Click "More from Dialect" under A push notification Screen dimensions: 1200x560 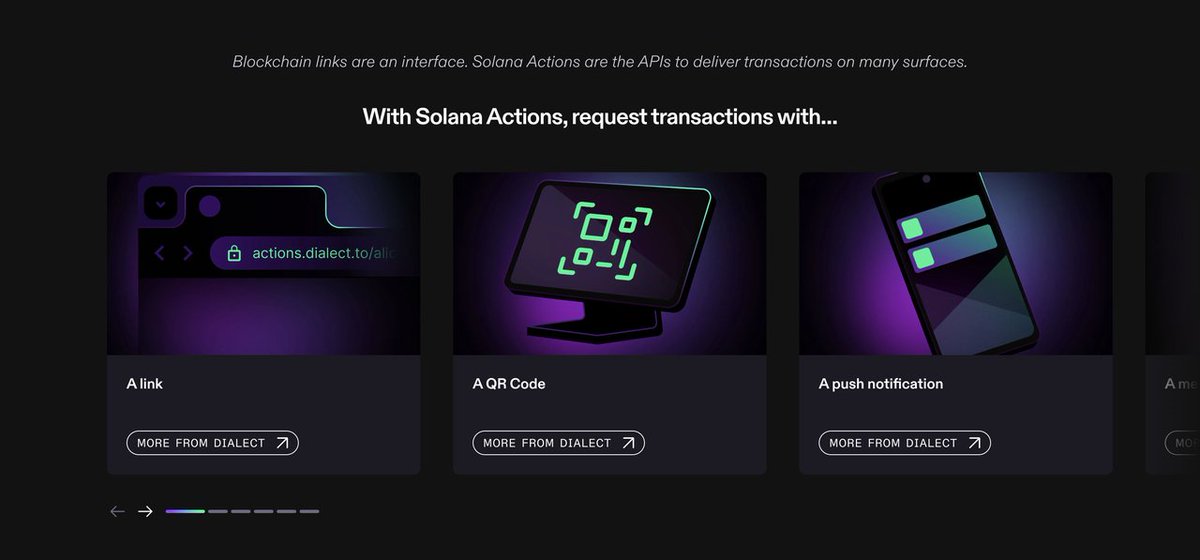(904, 443)
